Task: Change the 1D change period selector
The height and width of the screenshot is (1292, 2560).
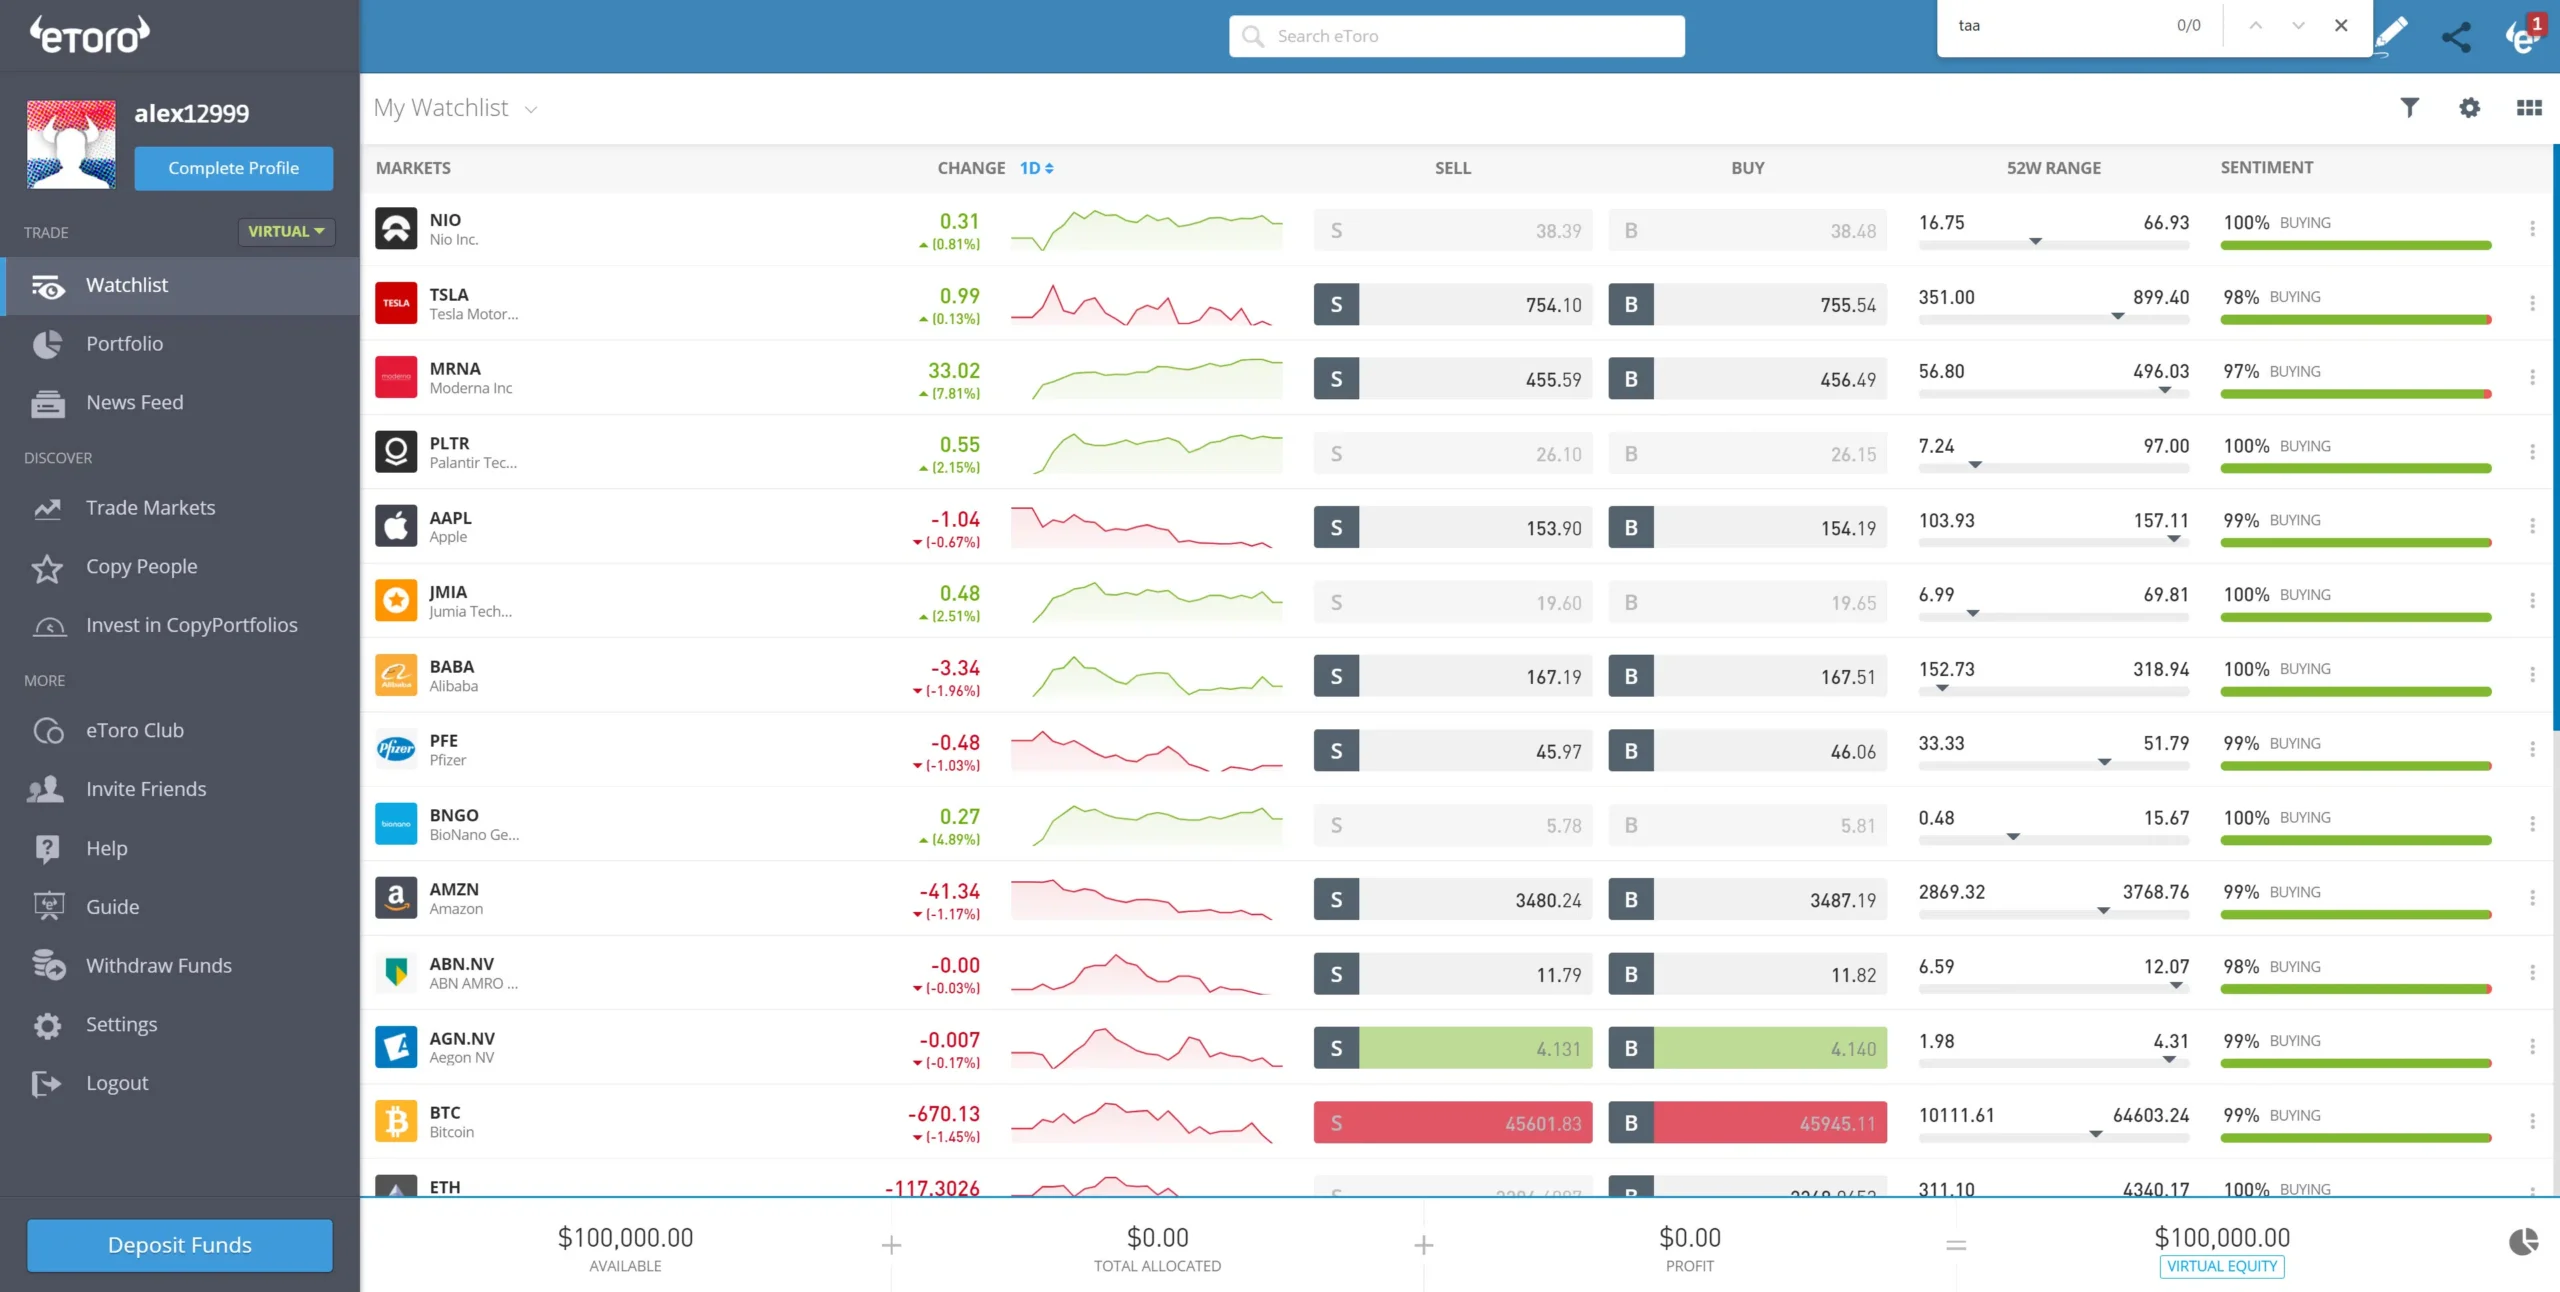Action: [1036, 168]
